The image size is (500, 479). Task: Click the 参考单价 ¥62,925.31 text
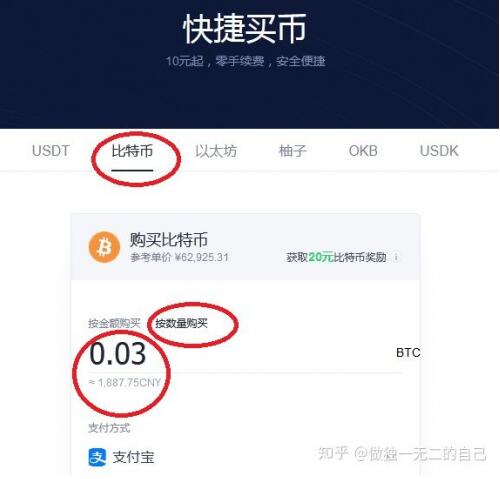click(179, 257)
